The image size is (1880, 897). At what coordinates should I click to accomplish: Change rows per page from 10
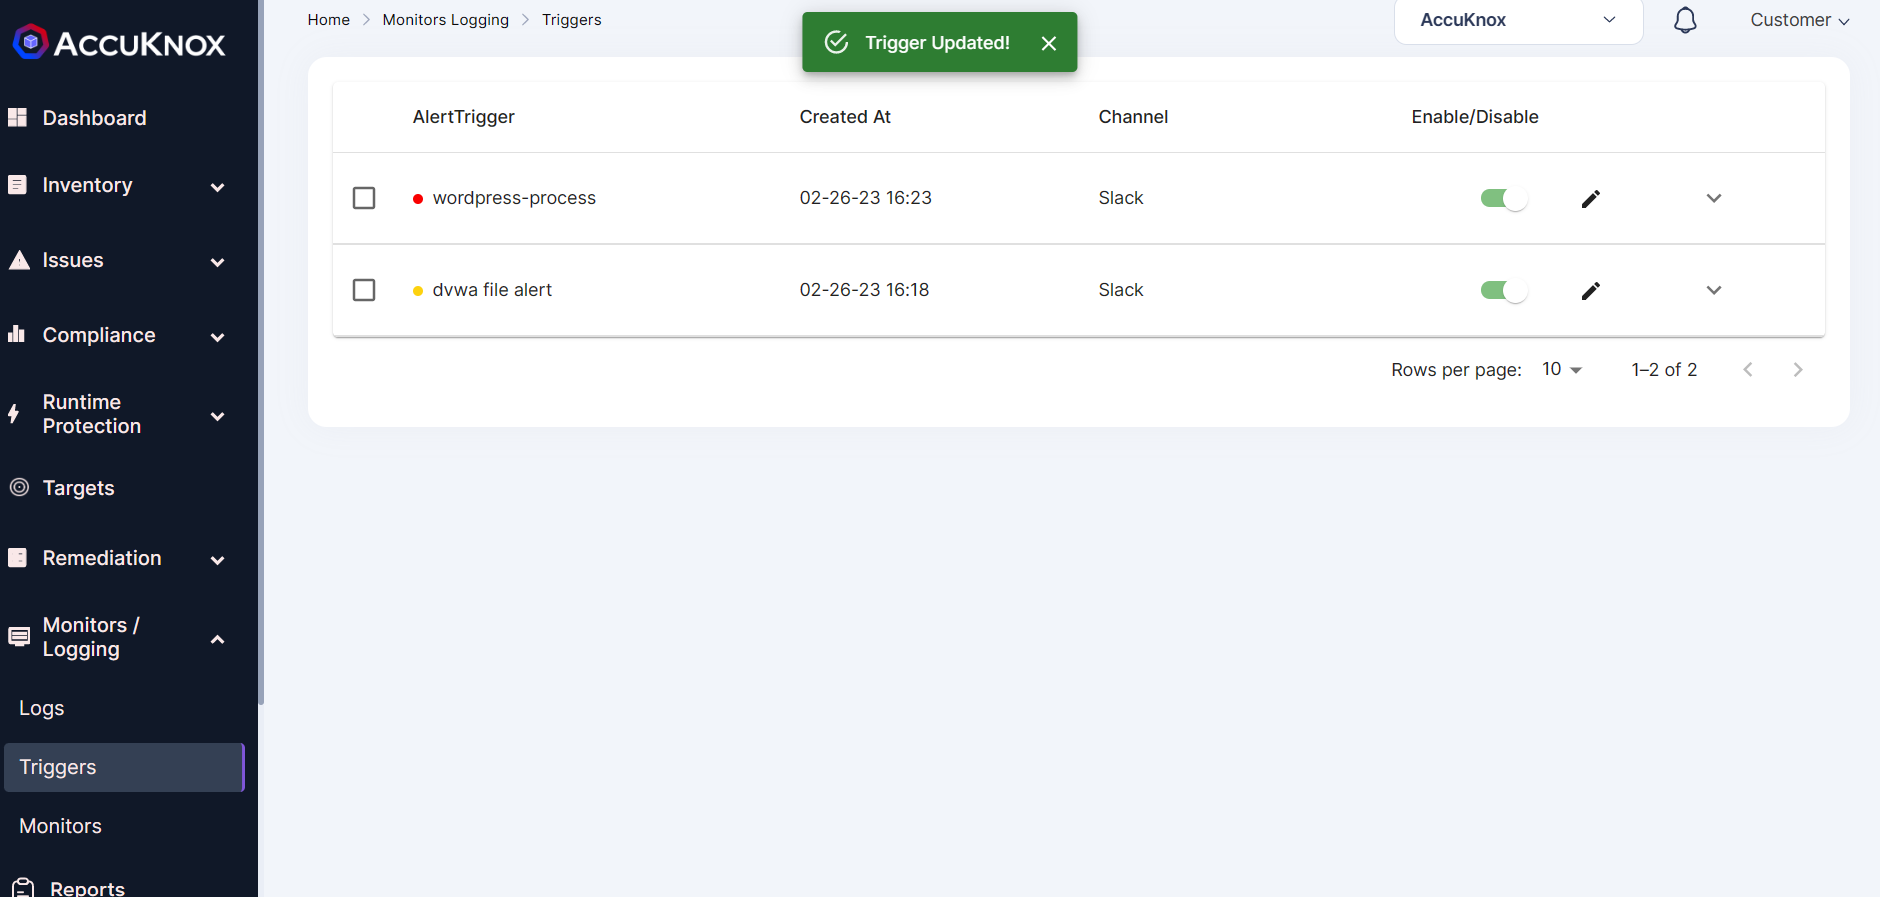[1562, 369]
